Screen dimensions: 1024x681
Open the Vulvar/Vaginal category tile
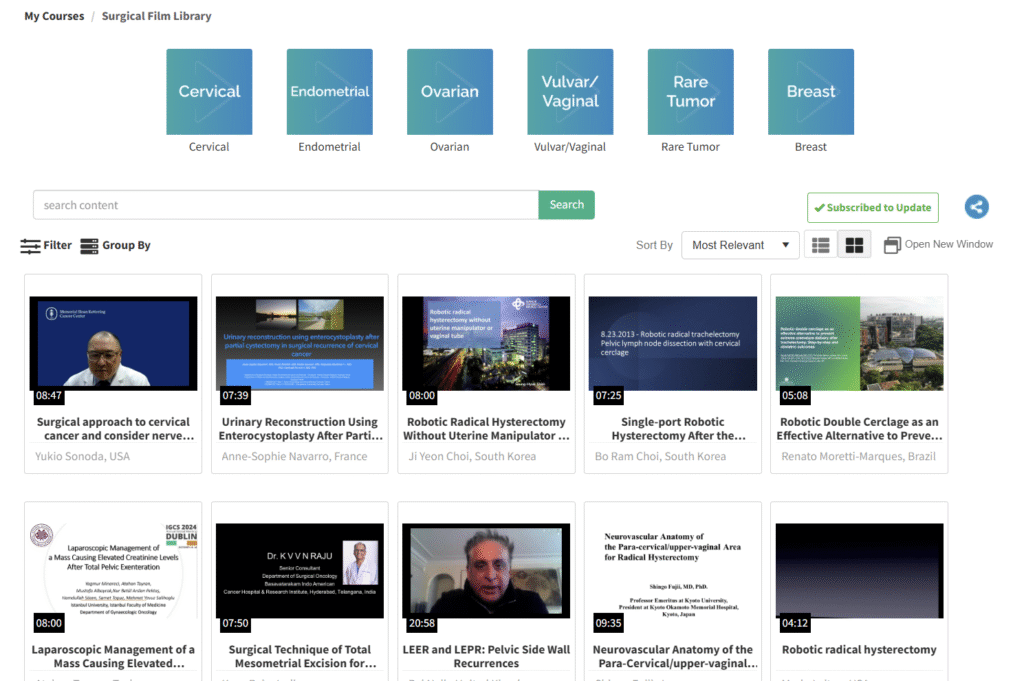coord(570,92)
